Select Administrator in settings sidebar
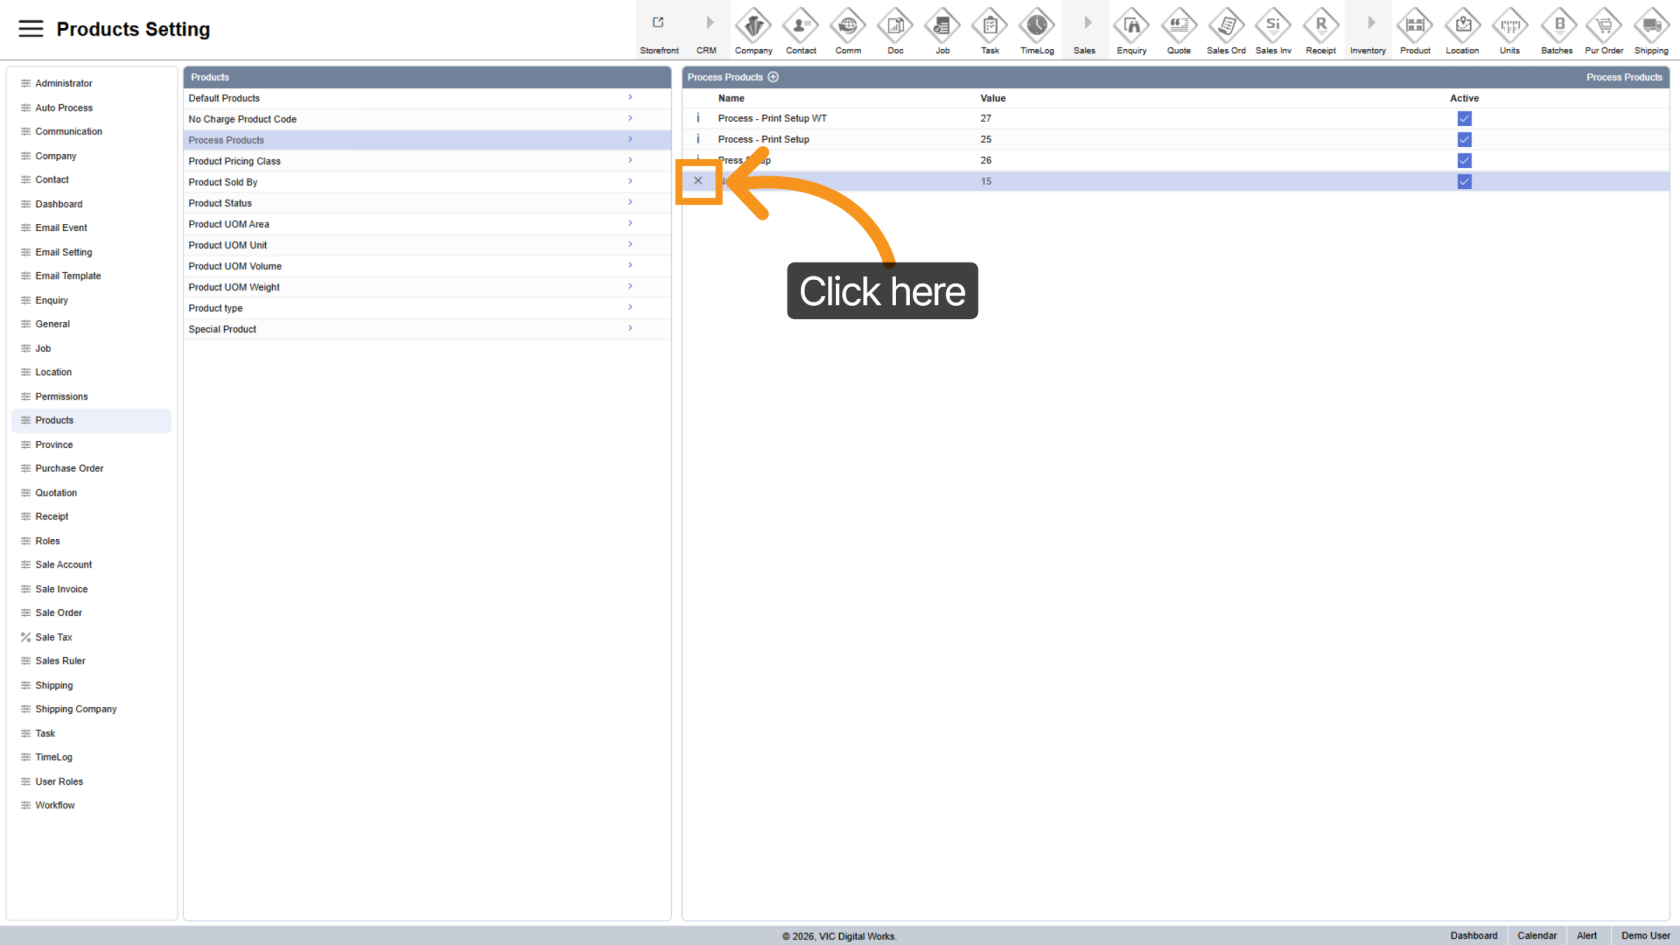The image size is (1680, 945). tap(64, 83)
